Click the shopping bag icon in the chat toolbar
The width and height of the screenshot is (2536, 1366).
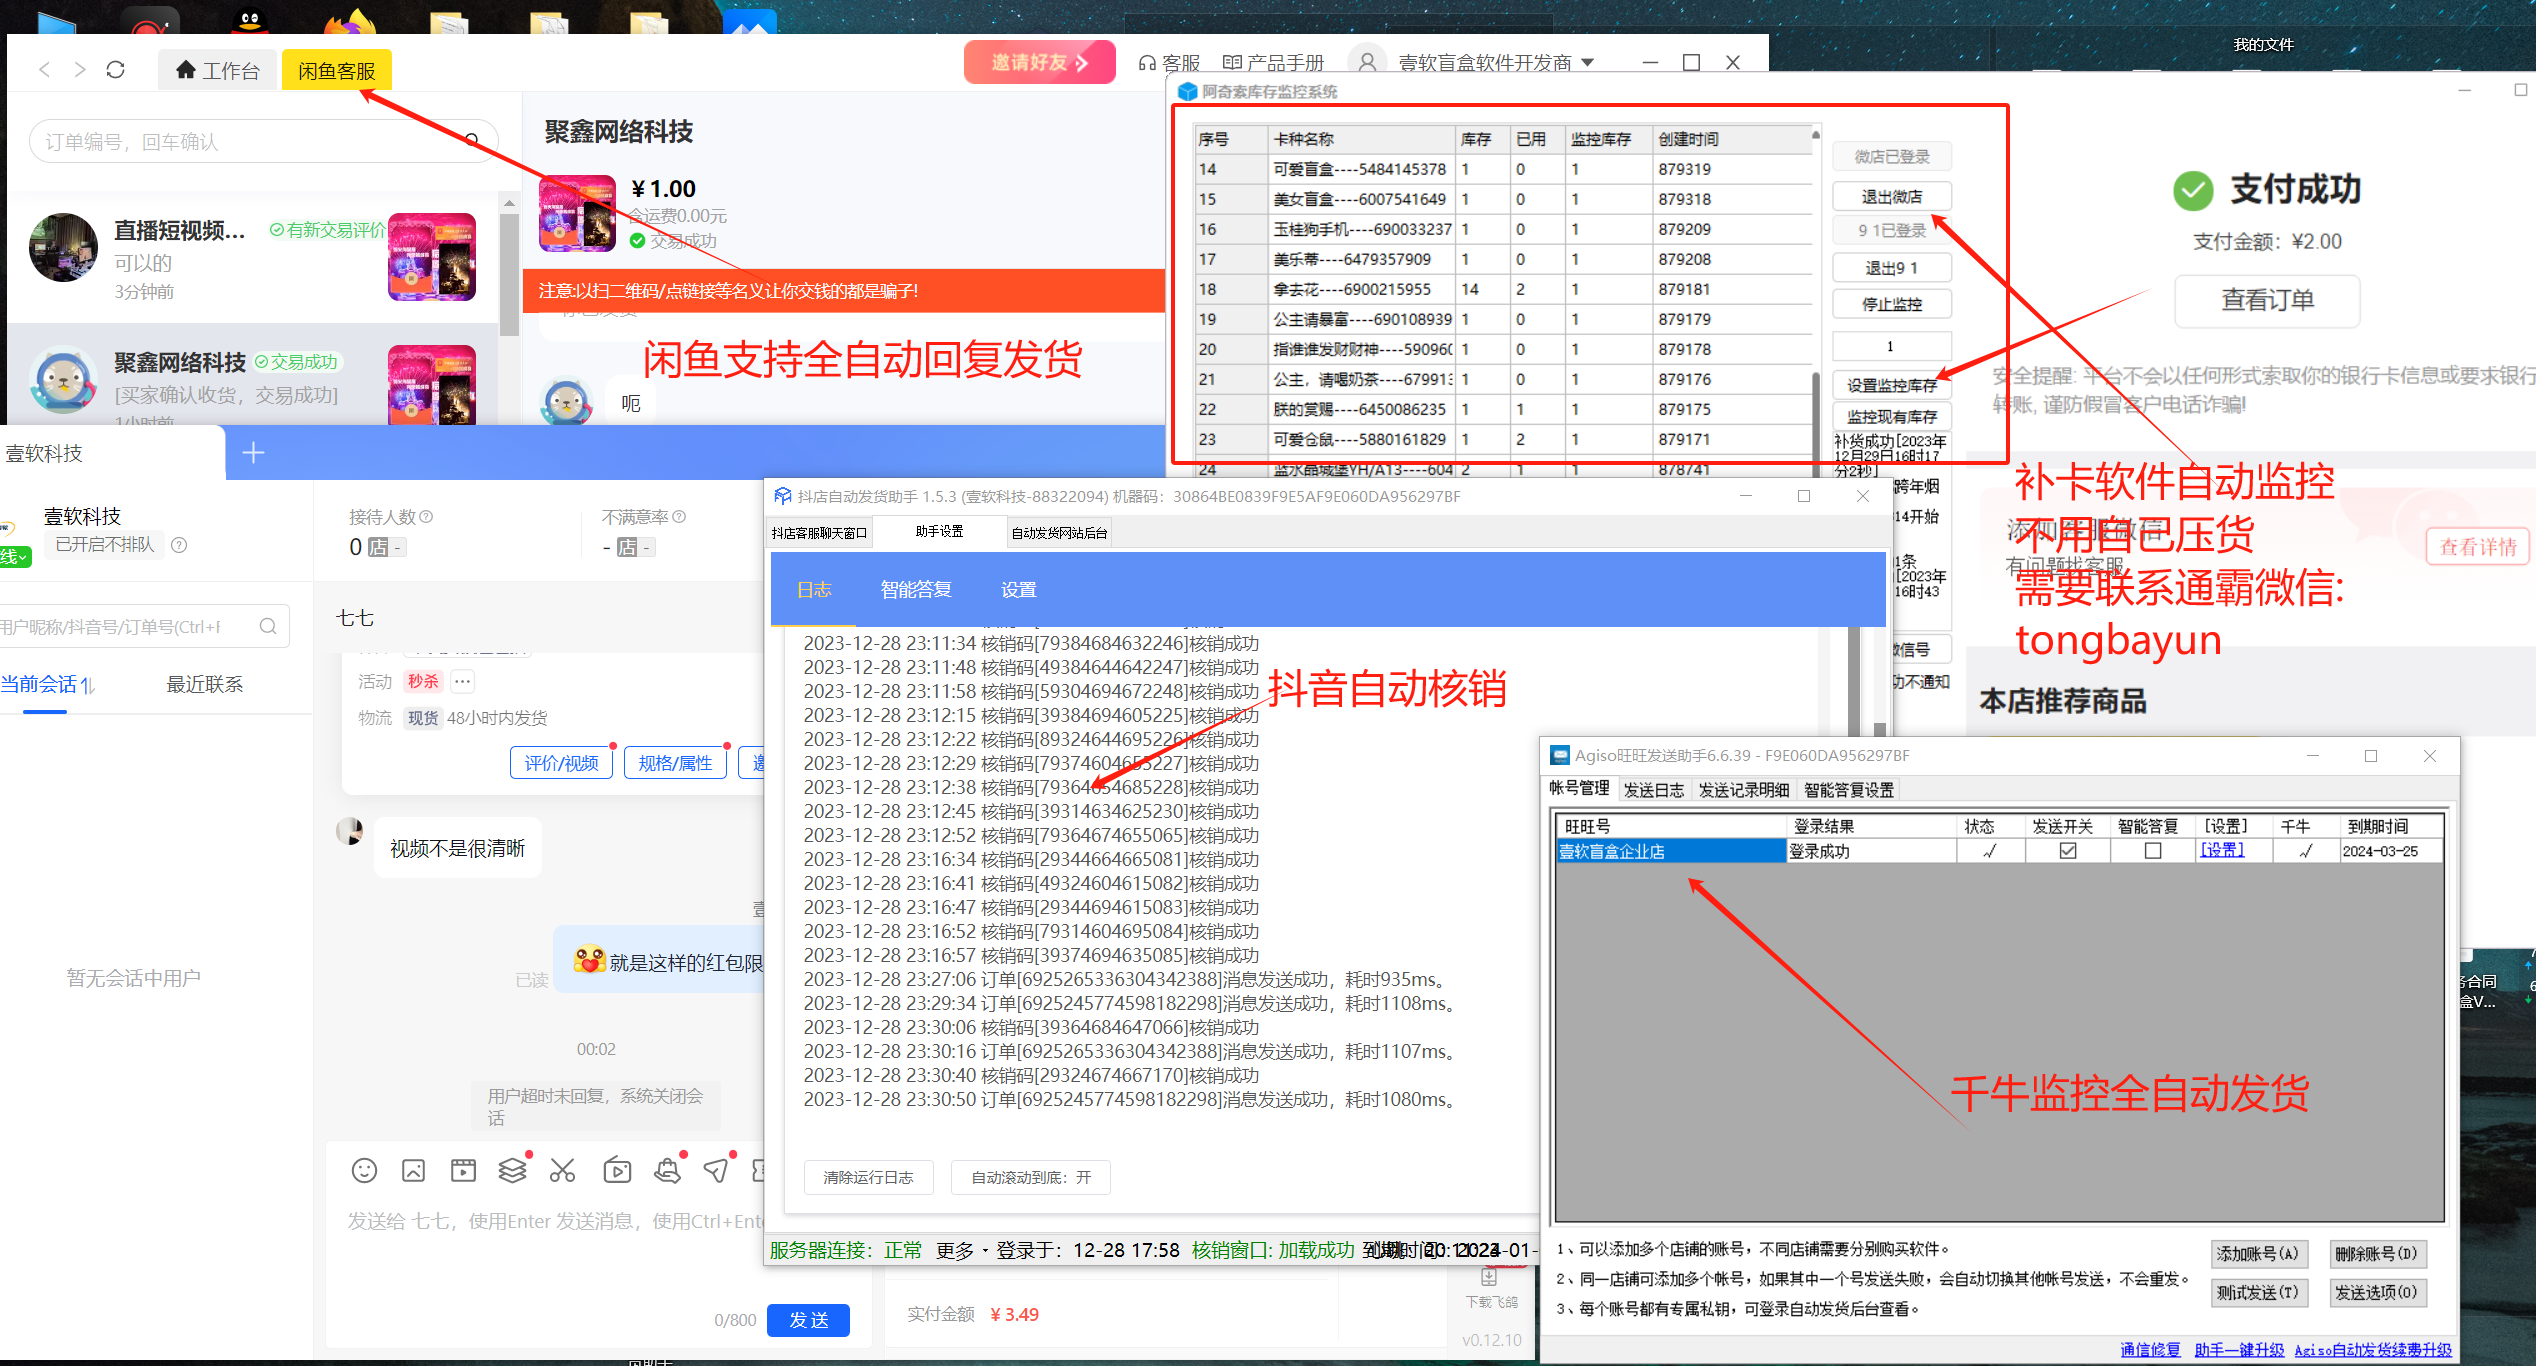668,1170
